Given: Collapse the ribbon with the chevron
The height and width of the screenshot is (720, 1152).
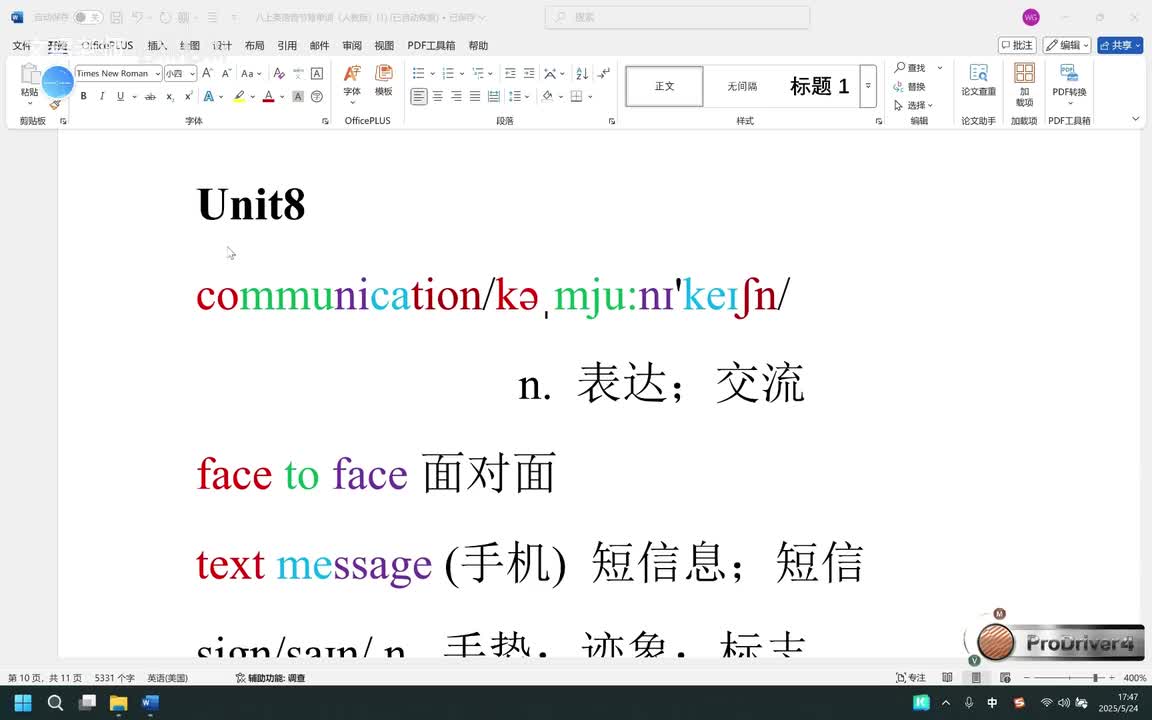Looking at the screenshot, I should [x=1135, y=119].
